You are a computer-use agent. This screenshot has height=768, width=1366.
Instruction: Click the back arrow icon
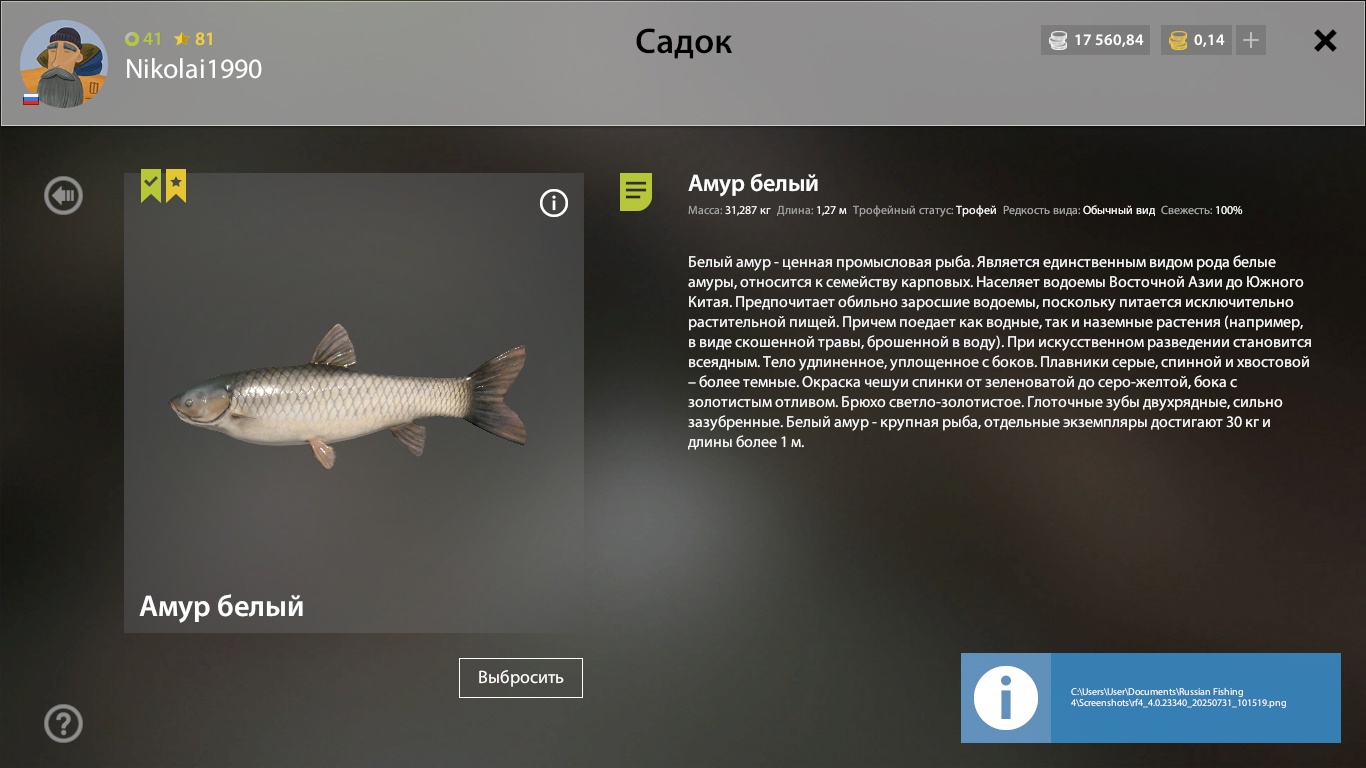(64, 195)
